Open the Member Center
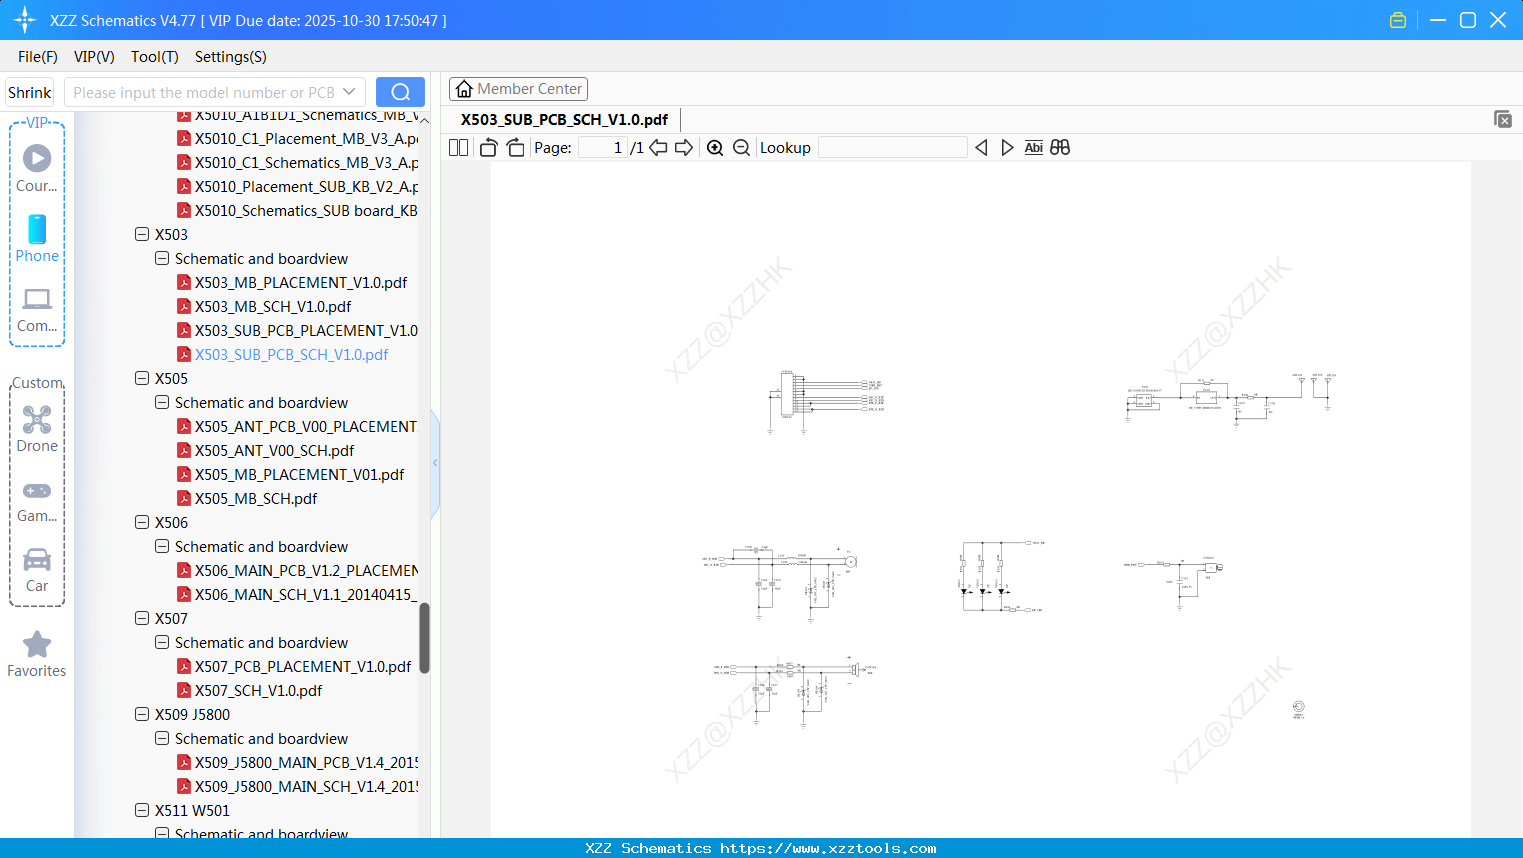This screenshot has height=858, width=1523. (x=518, y=88)
